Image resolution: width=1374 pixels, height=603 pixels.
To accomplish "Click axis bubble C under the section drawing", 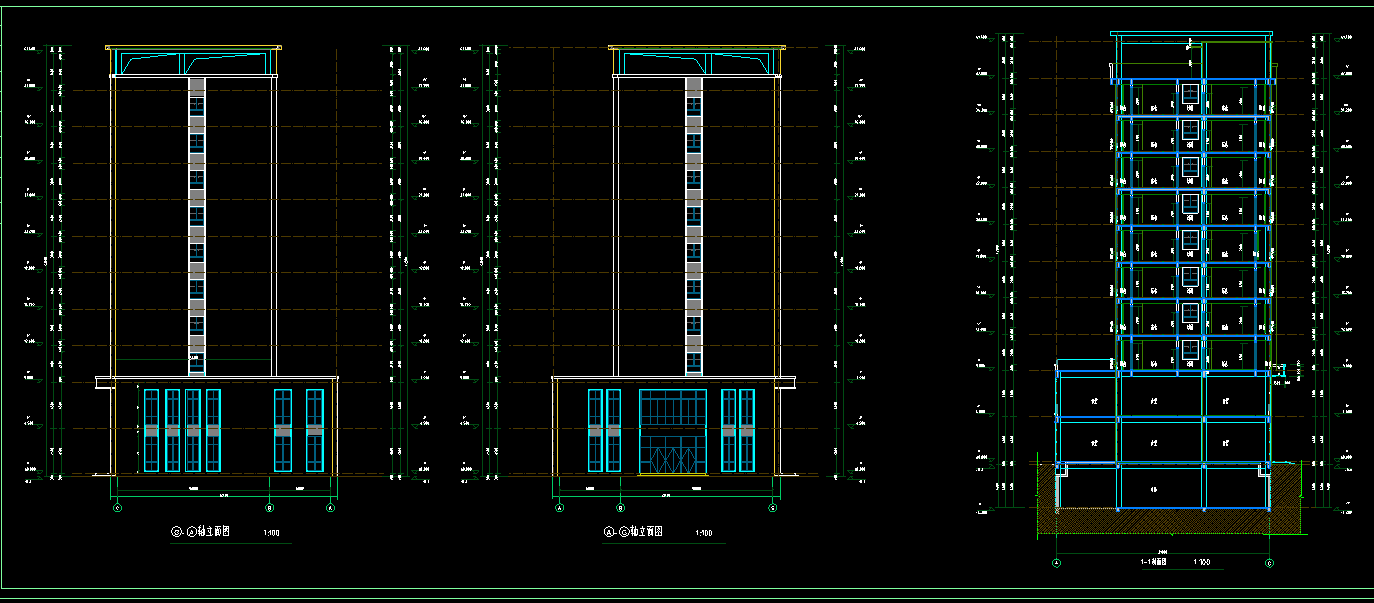I will pyautogui.click(x=1269, y=563).
